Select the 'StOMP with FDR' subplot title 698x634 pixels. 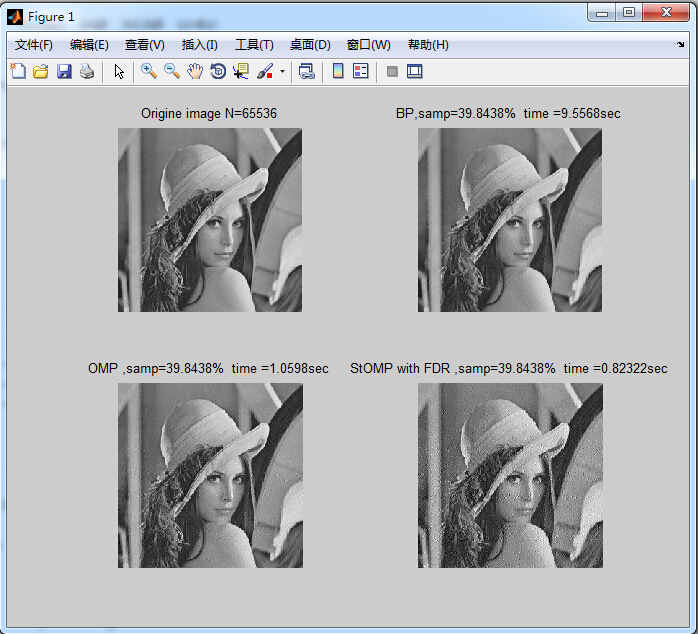(x=508, y=369)
